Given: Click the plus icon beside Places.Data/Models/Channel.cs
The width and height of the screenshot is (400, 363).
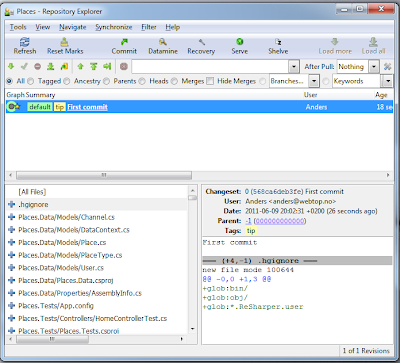Looking at the screenshot, I should 11,217.
